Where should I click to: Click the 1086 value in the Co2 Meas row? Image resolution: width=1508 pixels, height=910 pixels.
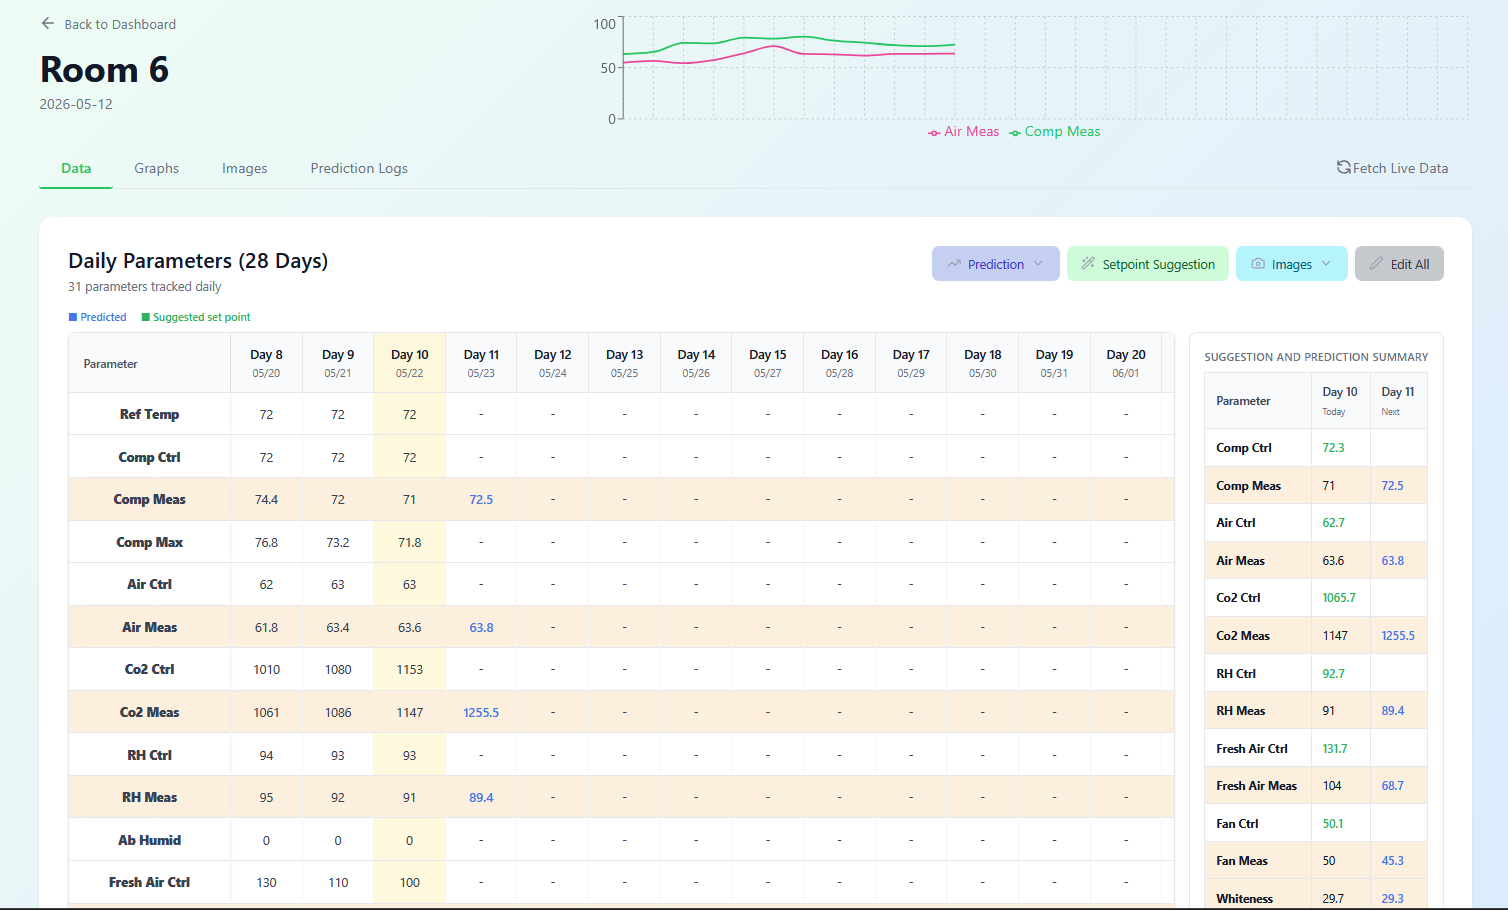point(338,712)
